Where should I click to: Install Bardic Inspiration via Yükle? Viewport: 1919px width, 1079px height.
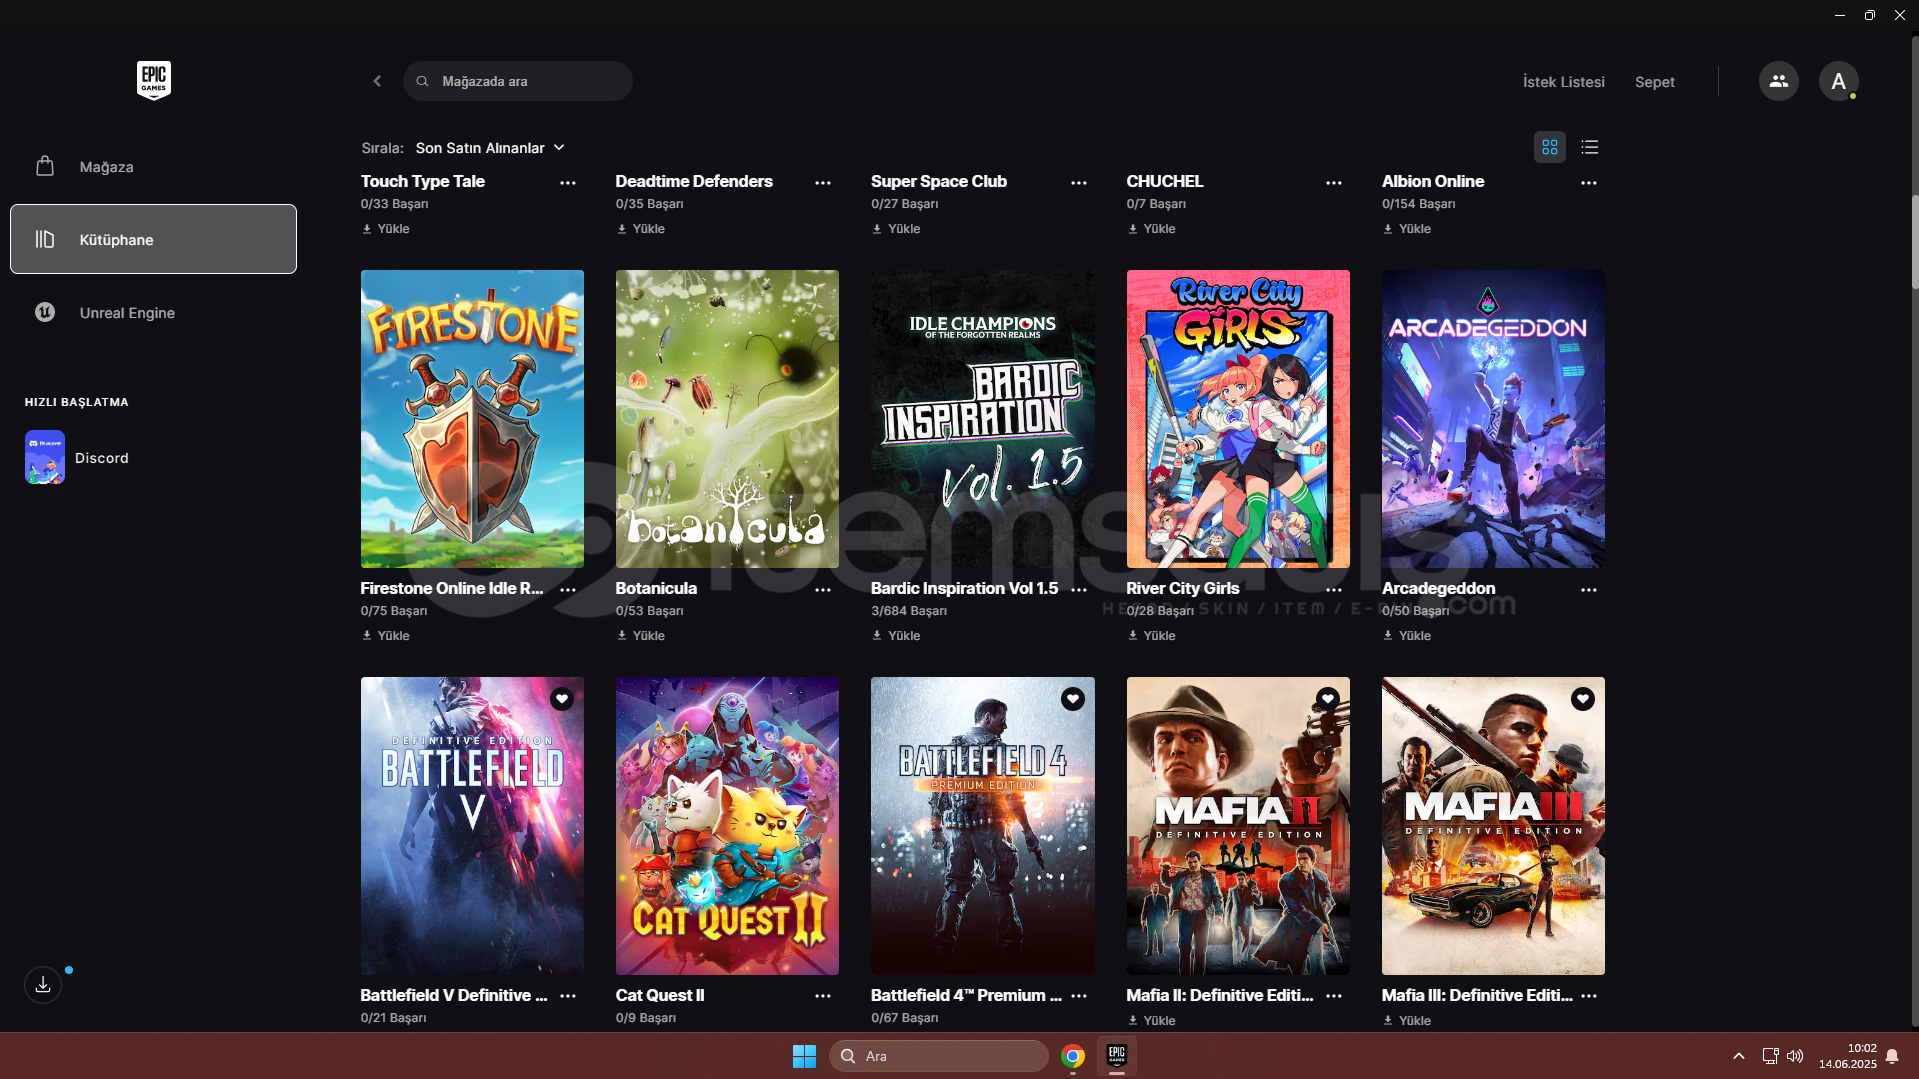(896, 636)
